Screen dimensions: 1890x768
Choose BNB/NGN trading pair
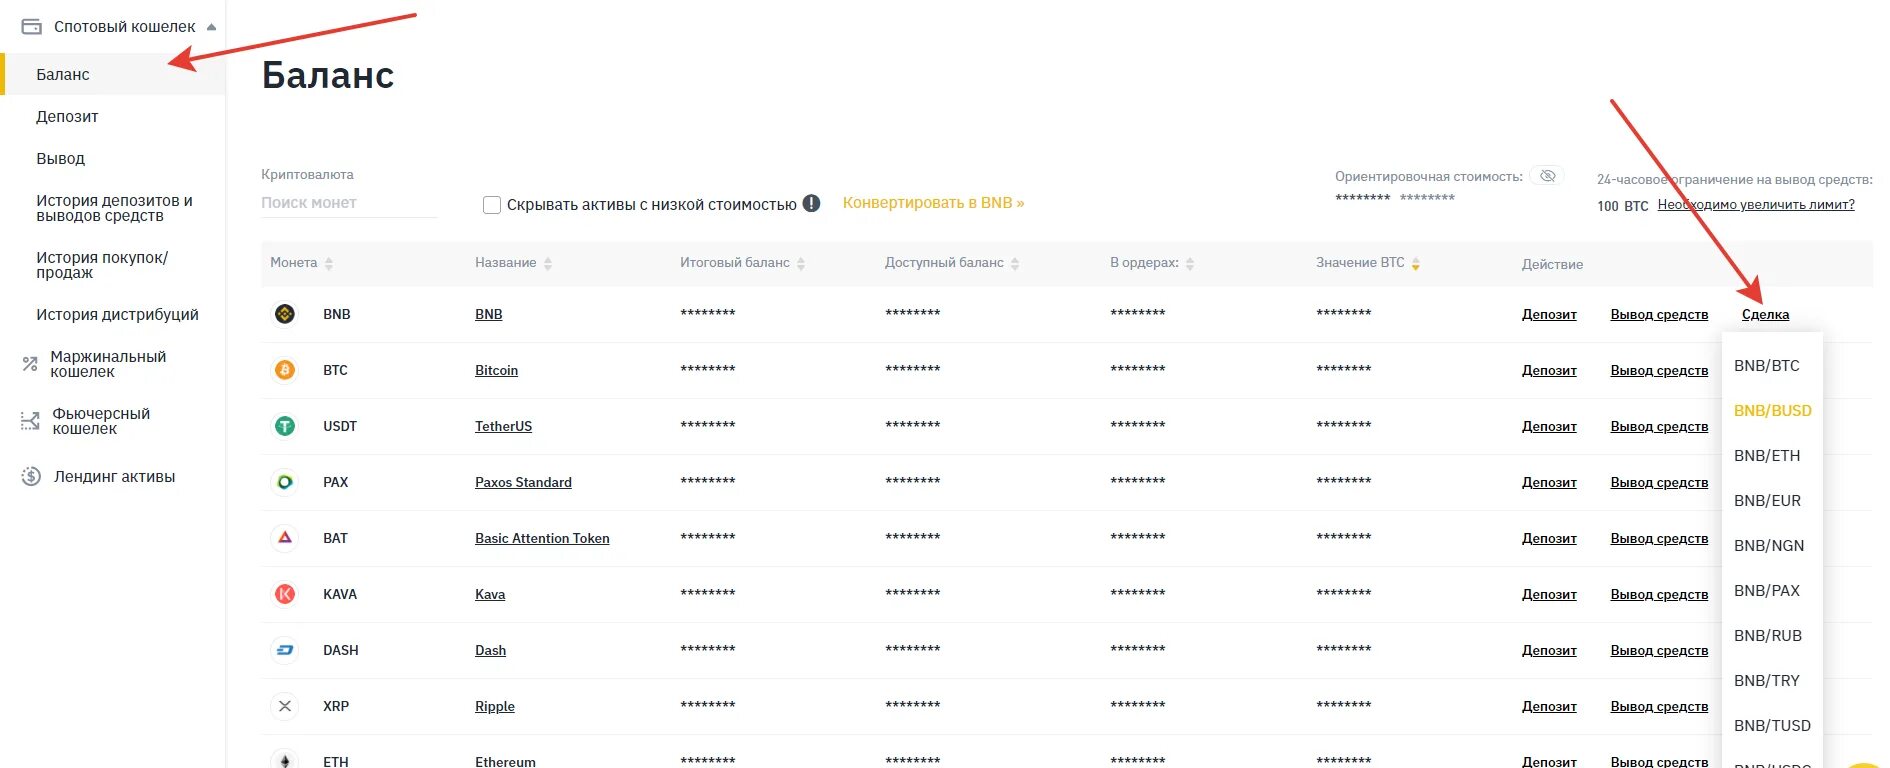coord(1769,546)
